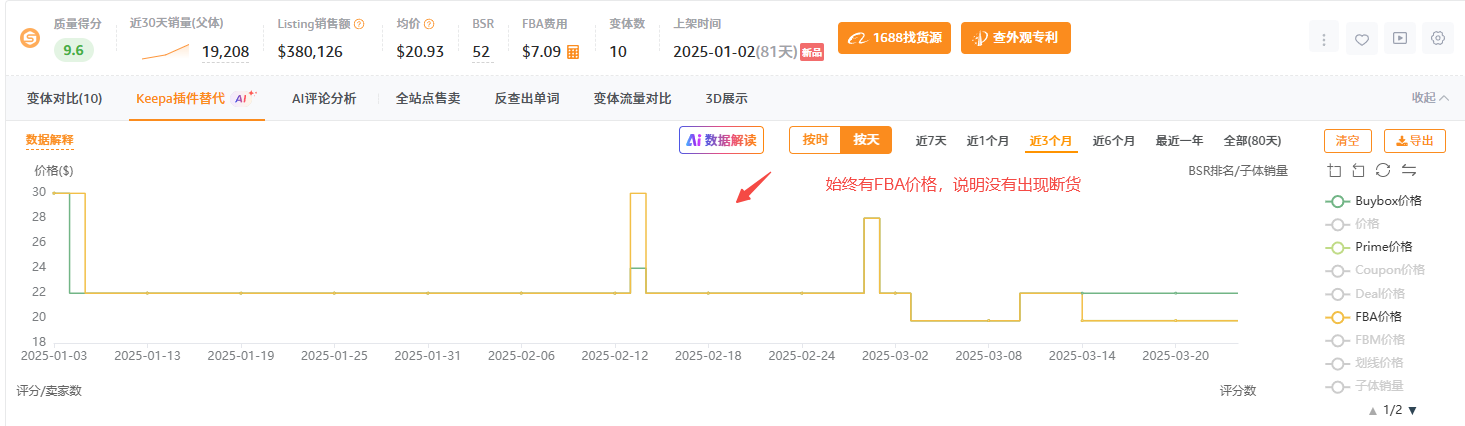The height and width of the screenshot is (426, 1465).
Task: Click the chart zoom reset back icon
Action: [1358, 170]
